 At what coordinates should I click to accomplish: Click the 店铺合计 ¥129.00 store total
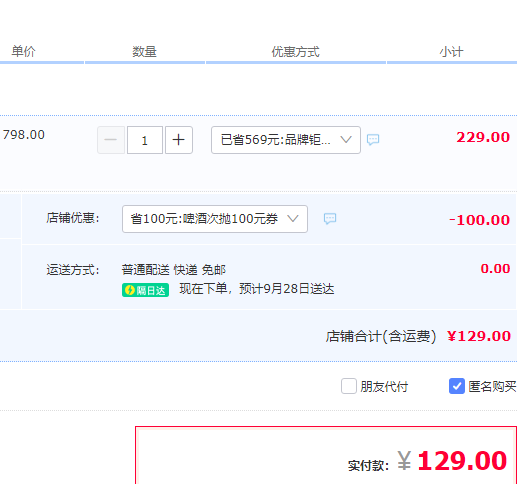point(479,336)
